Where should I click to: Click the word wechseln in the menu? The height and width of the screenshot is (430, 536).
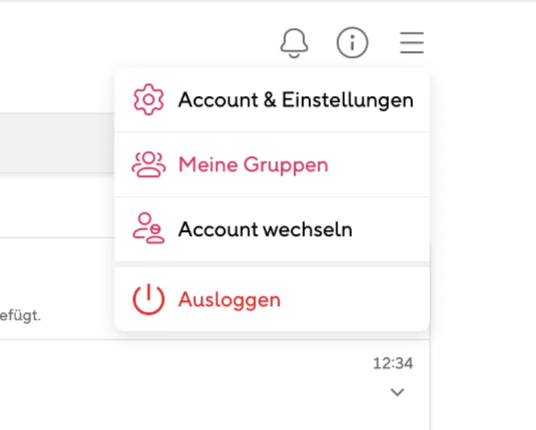click(x=308, y=229)
